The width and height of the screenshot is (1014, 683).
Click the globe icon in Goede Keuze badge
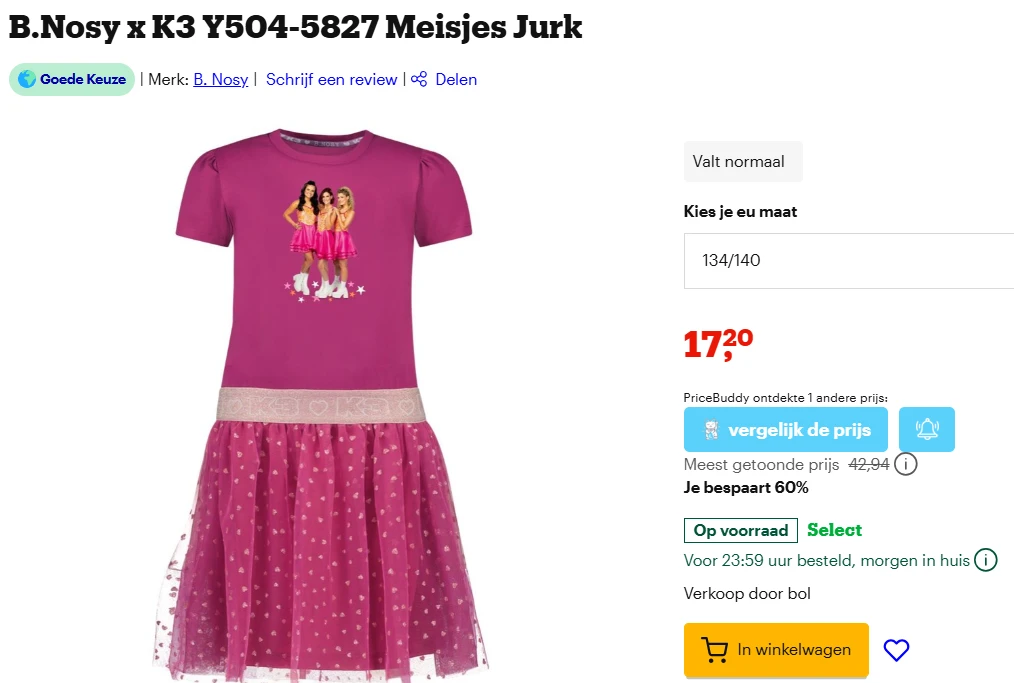[x=27, y=80]
